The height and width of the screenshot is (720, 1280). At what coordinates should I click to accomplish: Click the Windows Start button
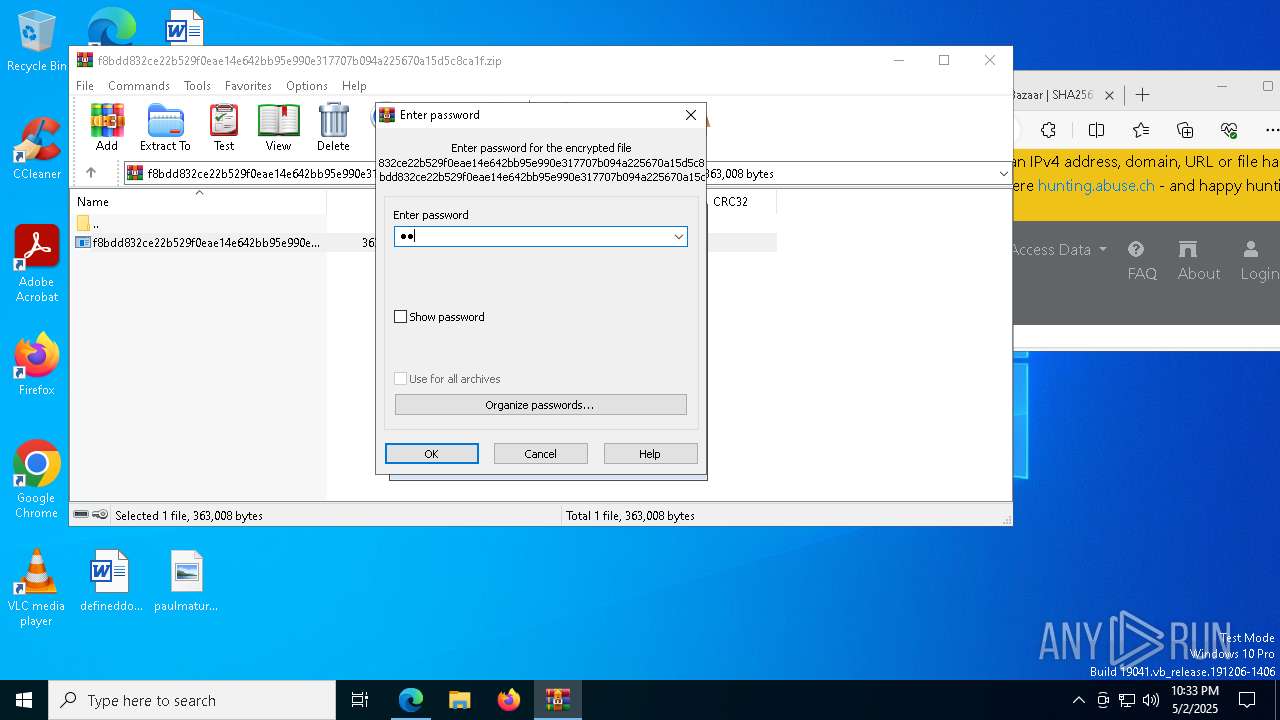(24, 700)
